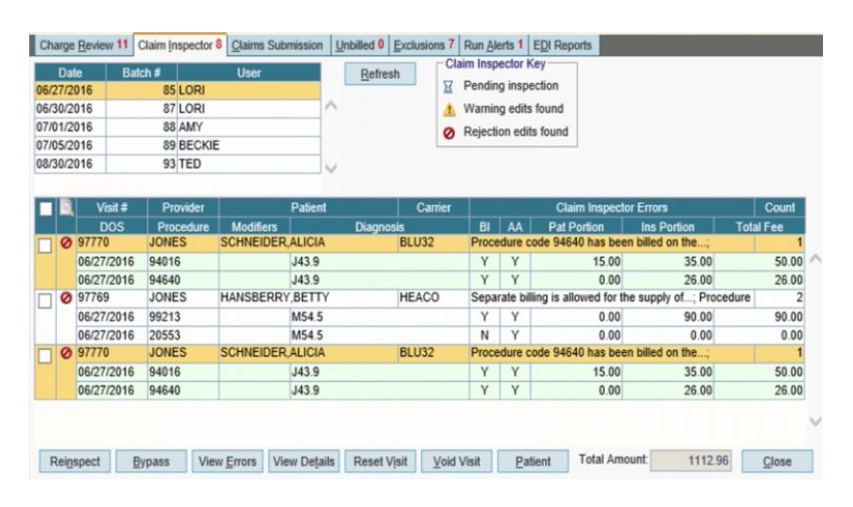853x507 pixels.
Task: Select batch 87 by LORI
Action: click(178, 109)
